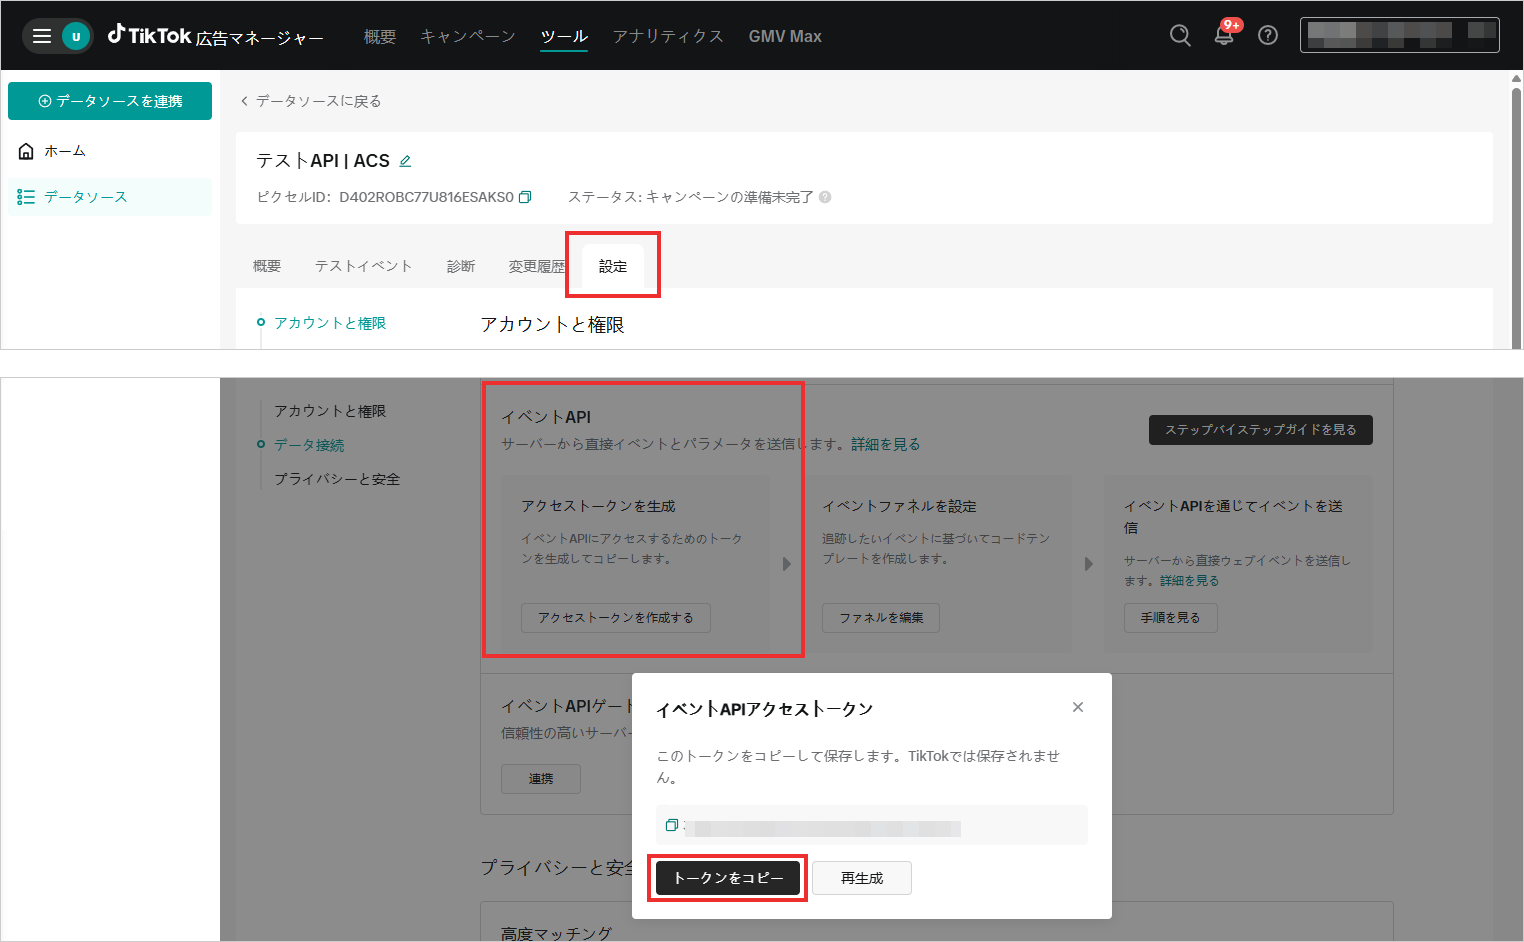This screenshot has height=942, width=1524.
Task: Copy the ピクセルID using the copy icon
Action: click(525, 197)
